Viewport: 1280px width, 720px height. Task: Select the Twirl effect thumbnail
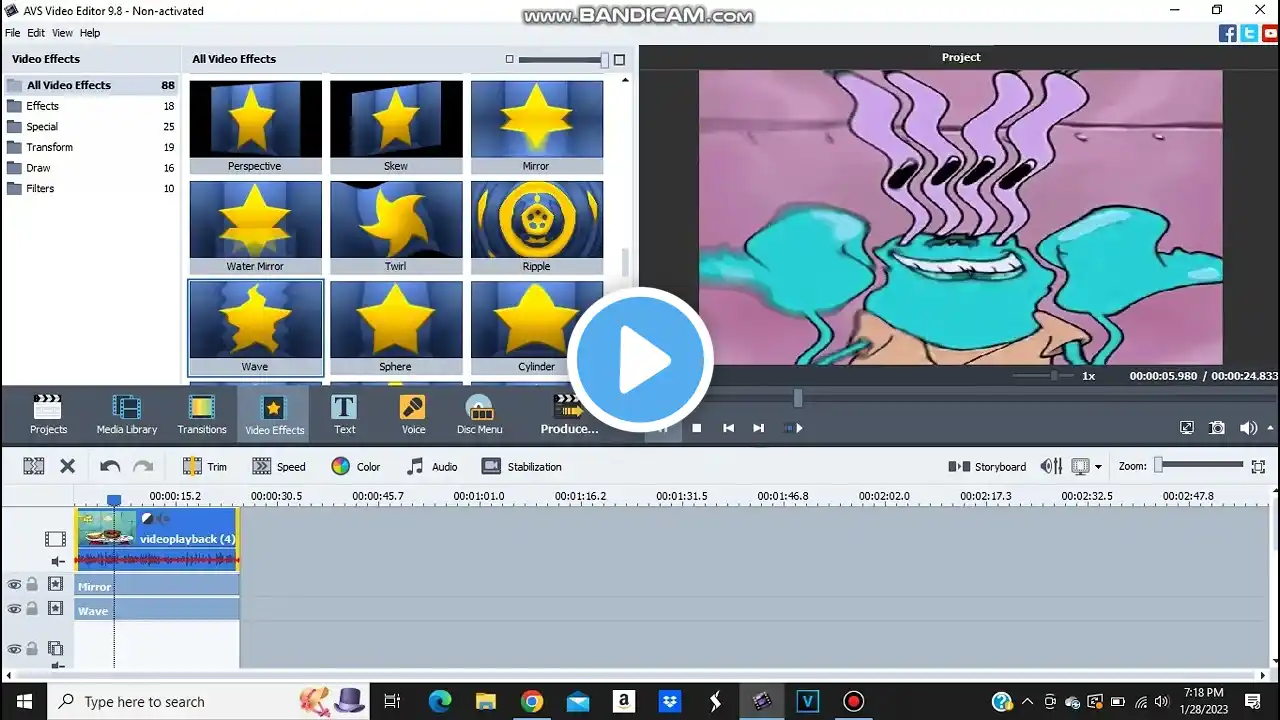(x=396, y=227)
